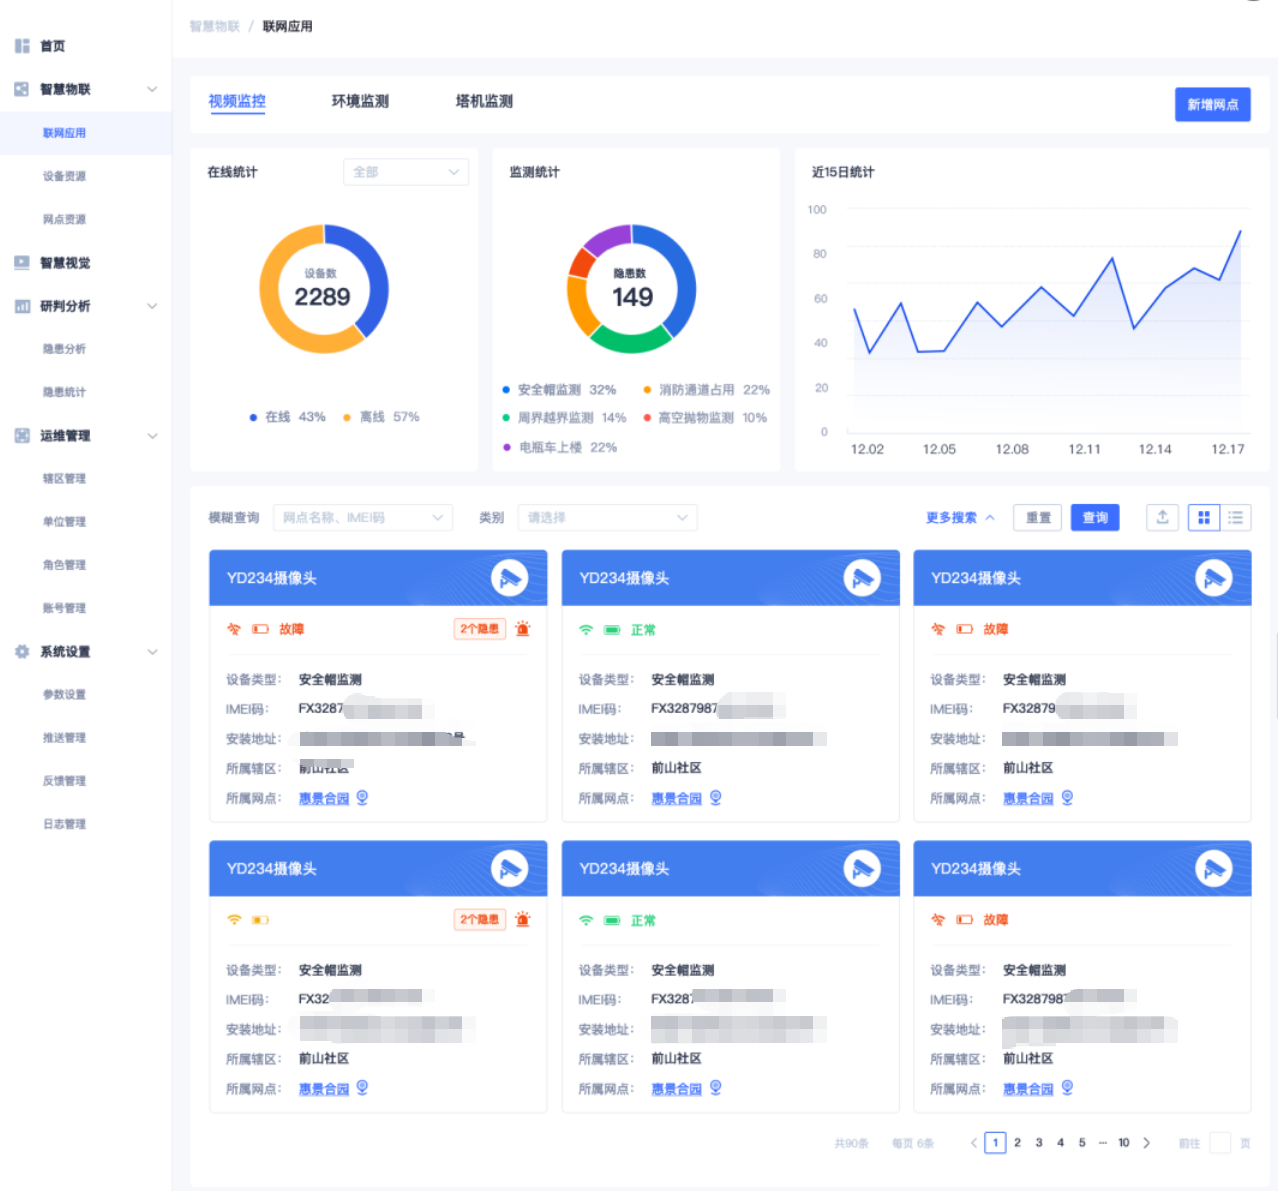Screen dimensions: 1278x1191
Task: Click the 智慧视觉 sidebar icon
Action: point(22,263)
